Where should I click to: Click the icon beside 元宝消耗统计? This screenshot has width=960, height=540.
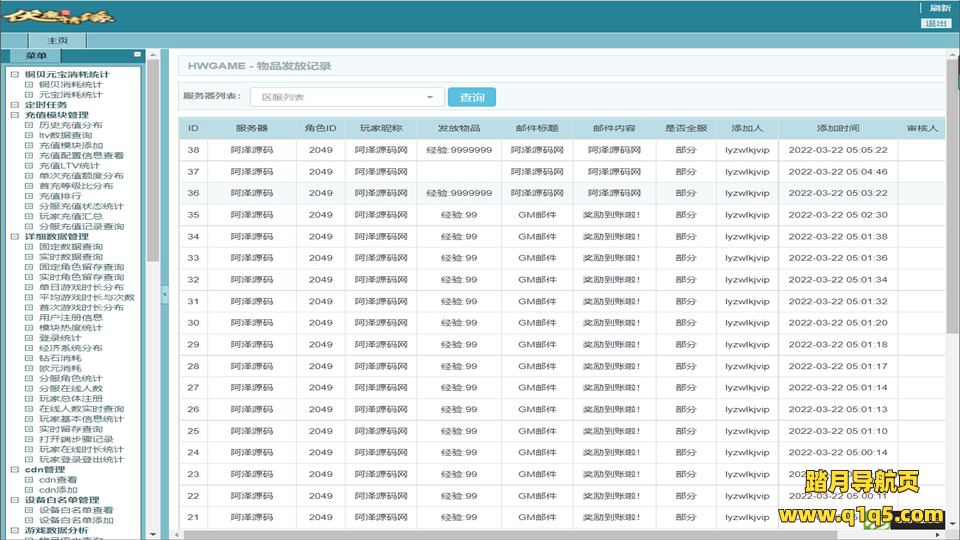[x=29, y=95]
